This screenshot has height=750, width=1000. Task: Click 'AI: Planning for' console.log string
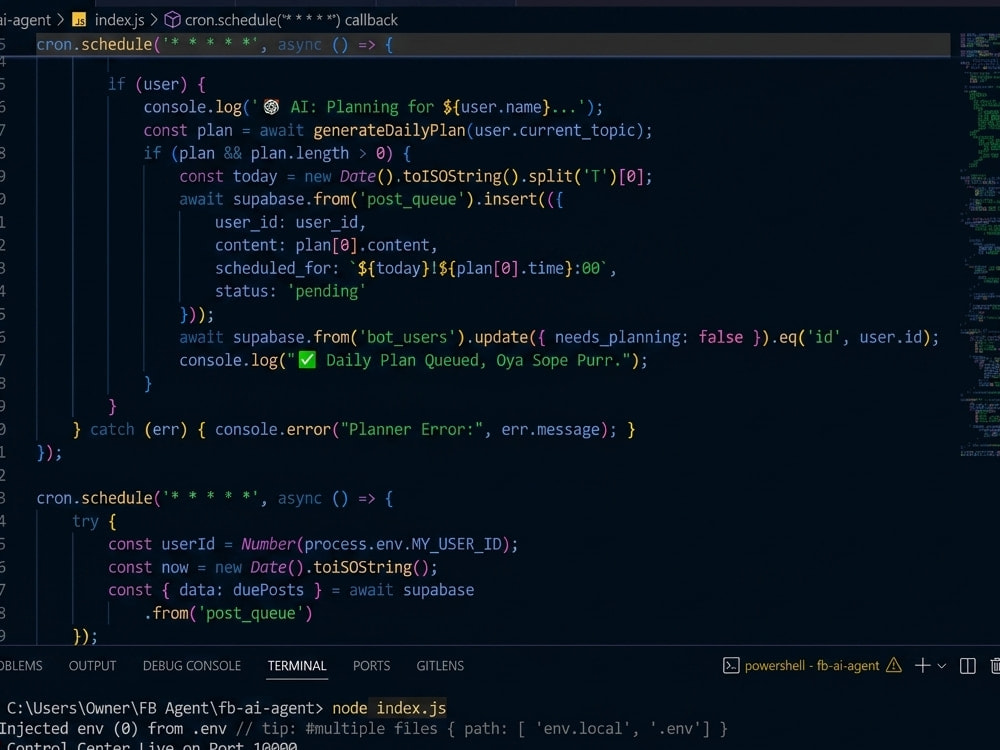pyautogui.click(x=362, y=107)
